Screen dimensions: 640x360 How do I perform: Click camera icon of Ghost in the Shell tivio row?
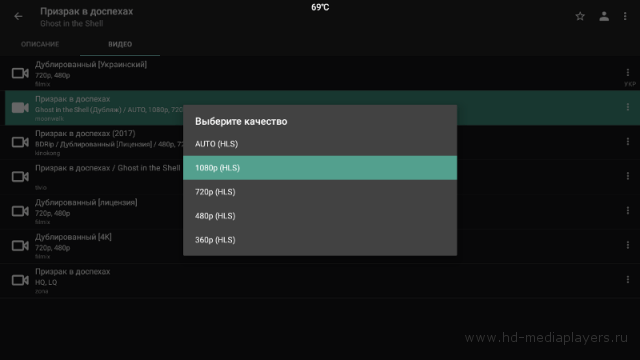click(20, 177)
